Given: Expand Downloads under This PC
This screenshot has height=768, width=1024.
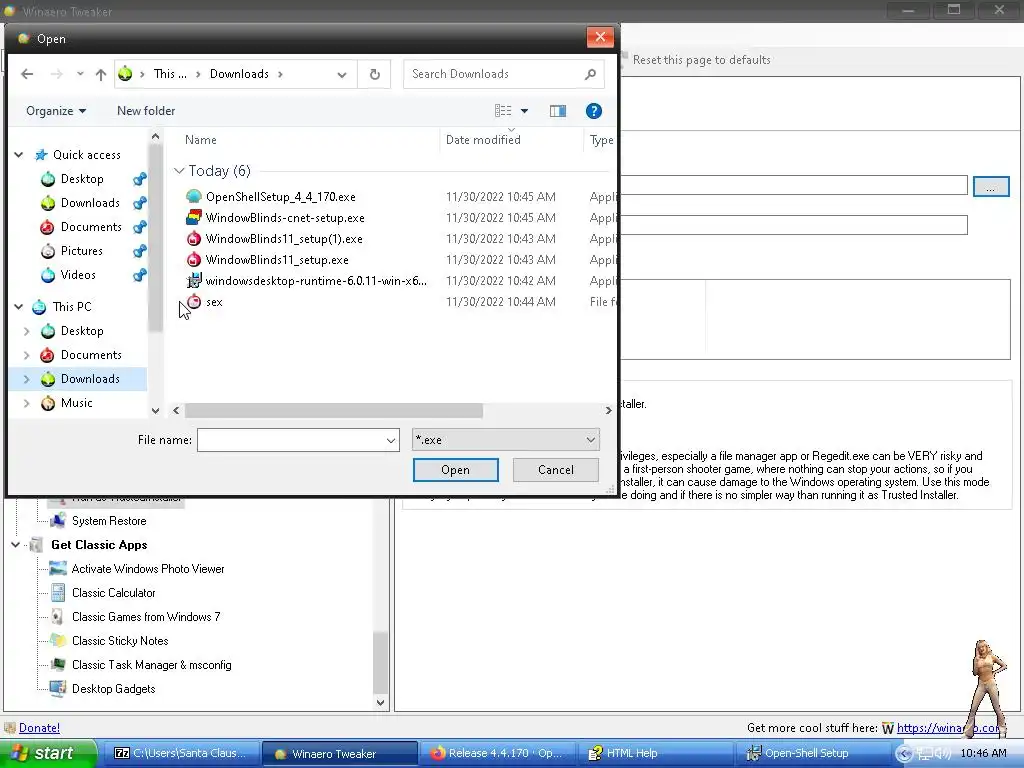Looking at the screenshot, I should (27, 379).
